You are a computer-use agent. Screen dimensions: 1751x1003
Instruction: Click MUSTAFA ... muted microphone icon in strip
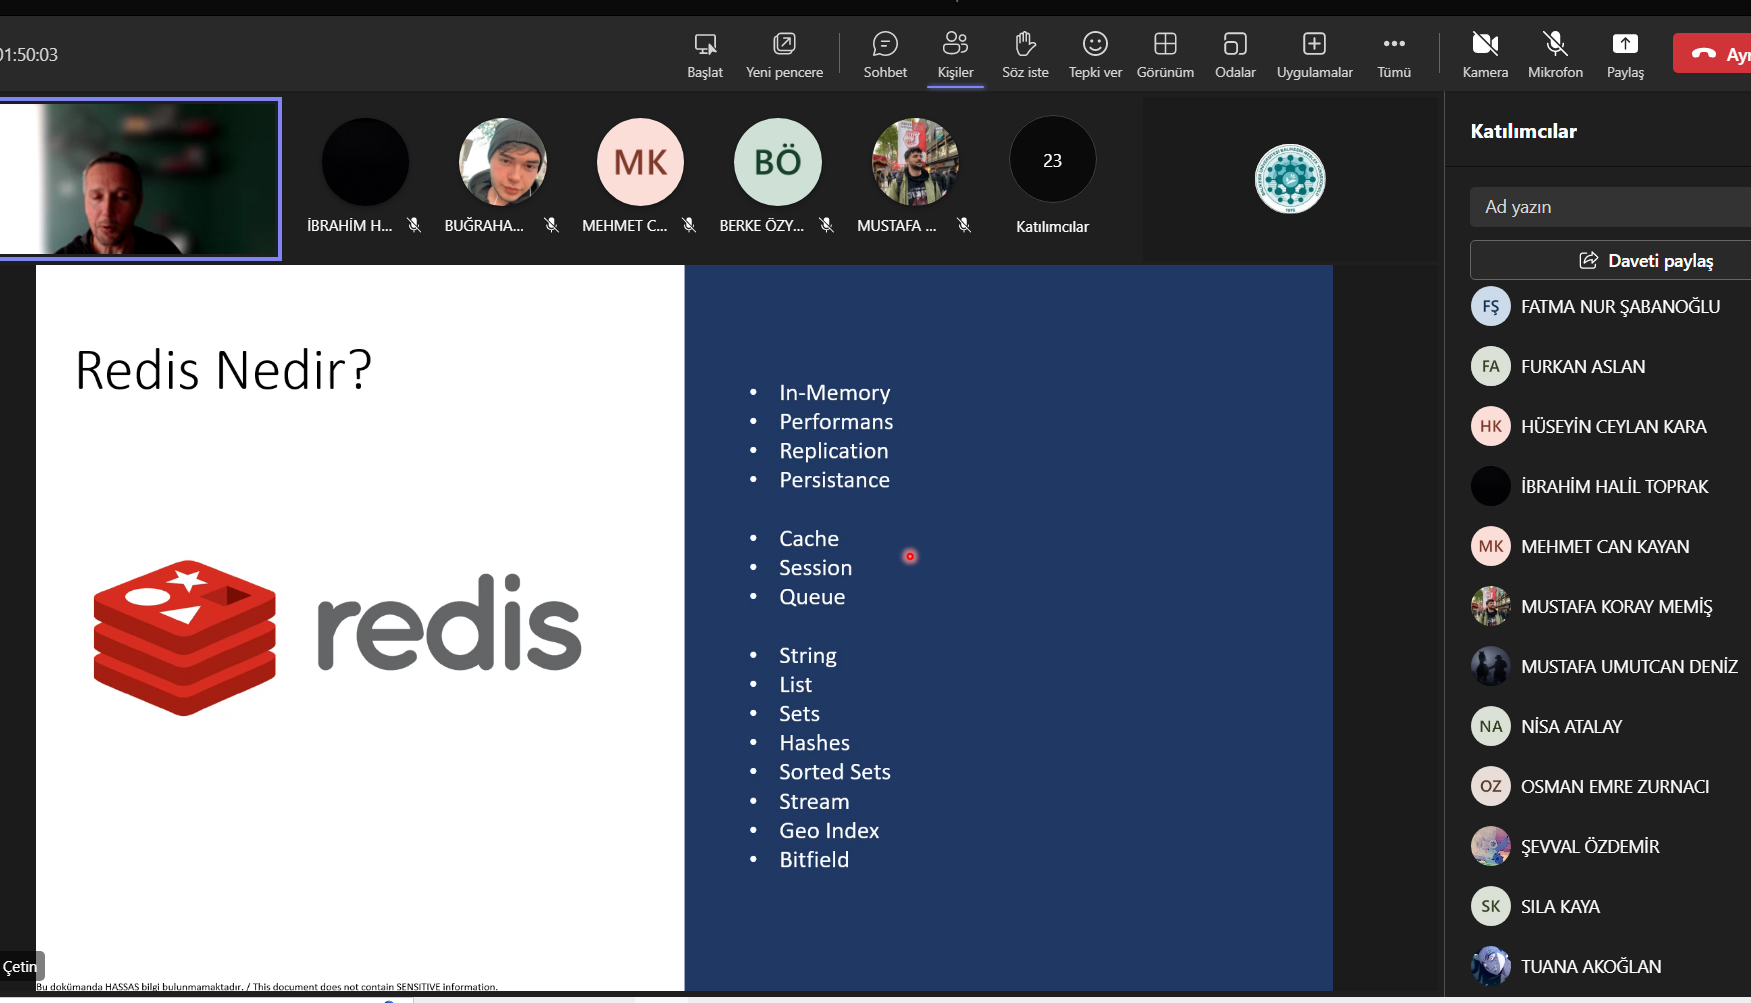coord(964,225)
